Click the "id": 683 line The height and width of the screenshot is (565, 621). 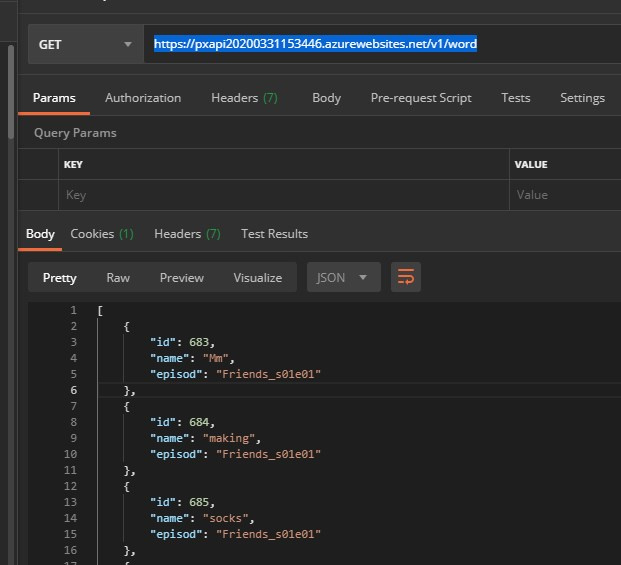[182, 342]
